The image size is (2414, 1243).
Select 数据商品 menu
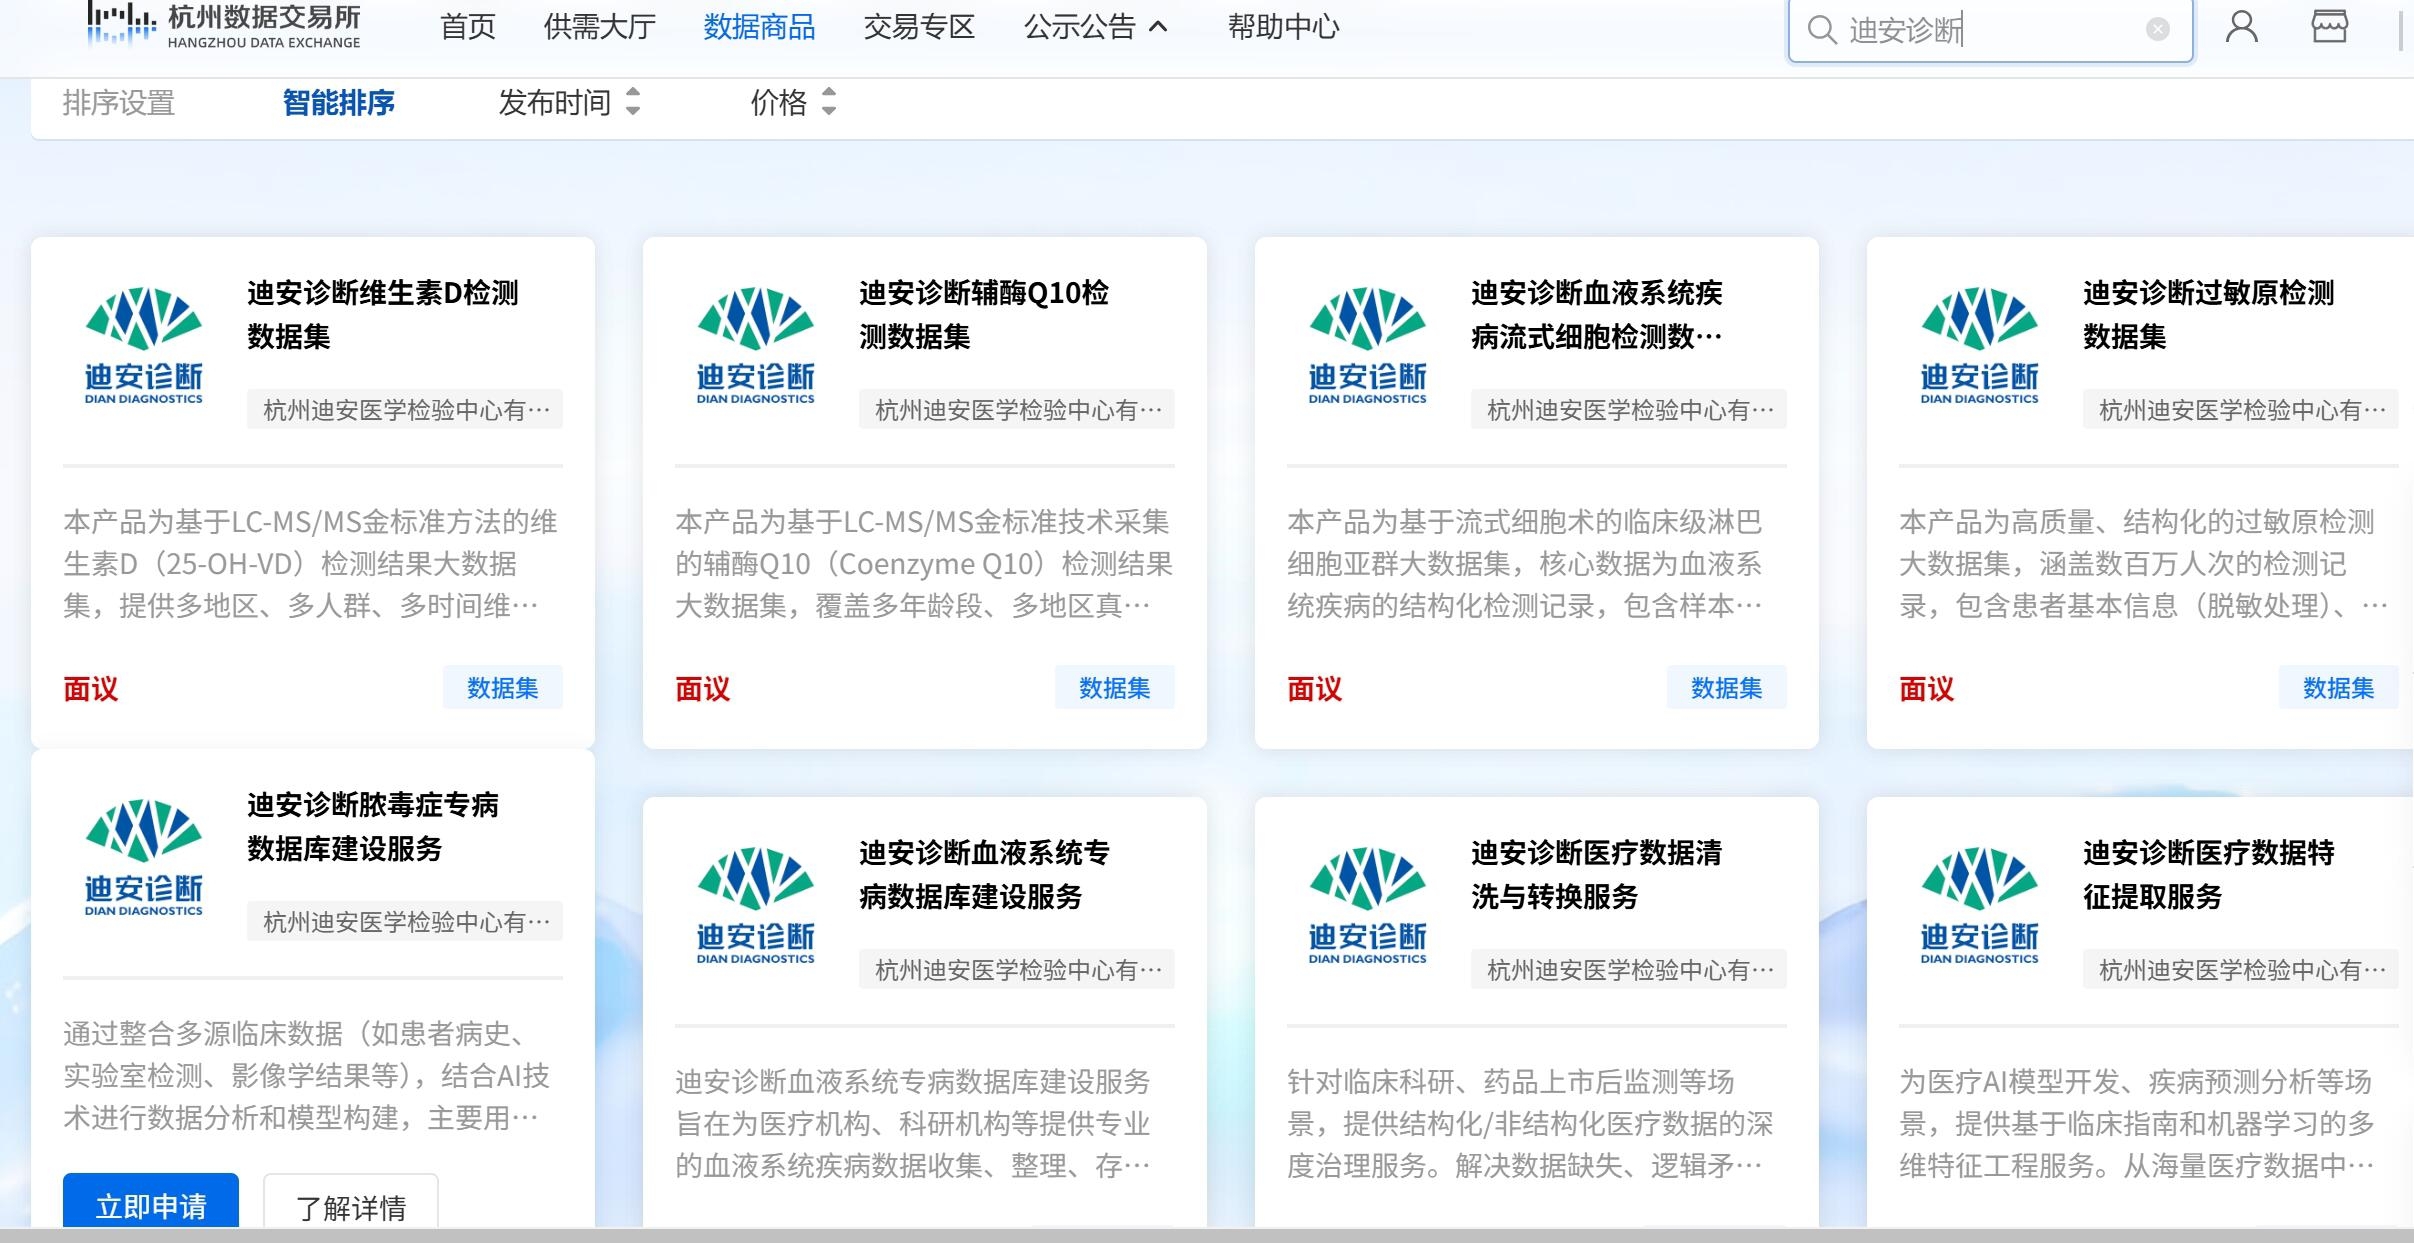pyautogui.click(x=759, y=27)
